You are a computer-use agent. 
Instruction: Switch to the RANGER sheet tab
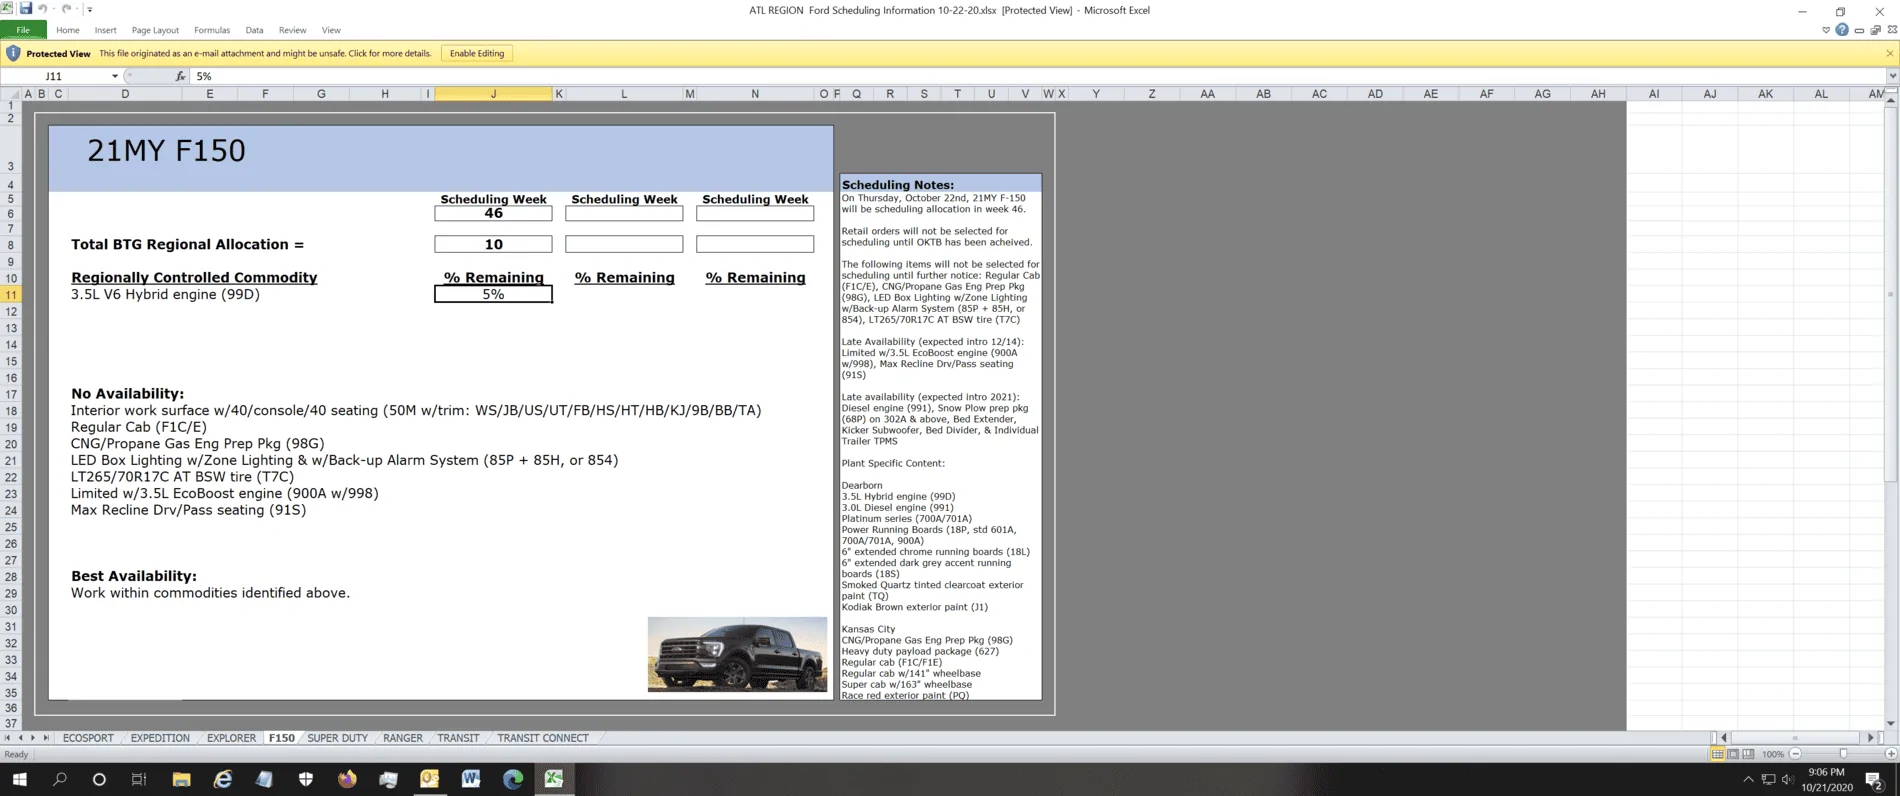pos(403,738)
